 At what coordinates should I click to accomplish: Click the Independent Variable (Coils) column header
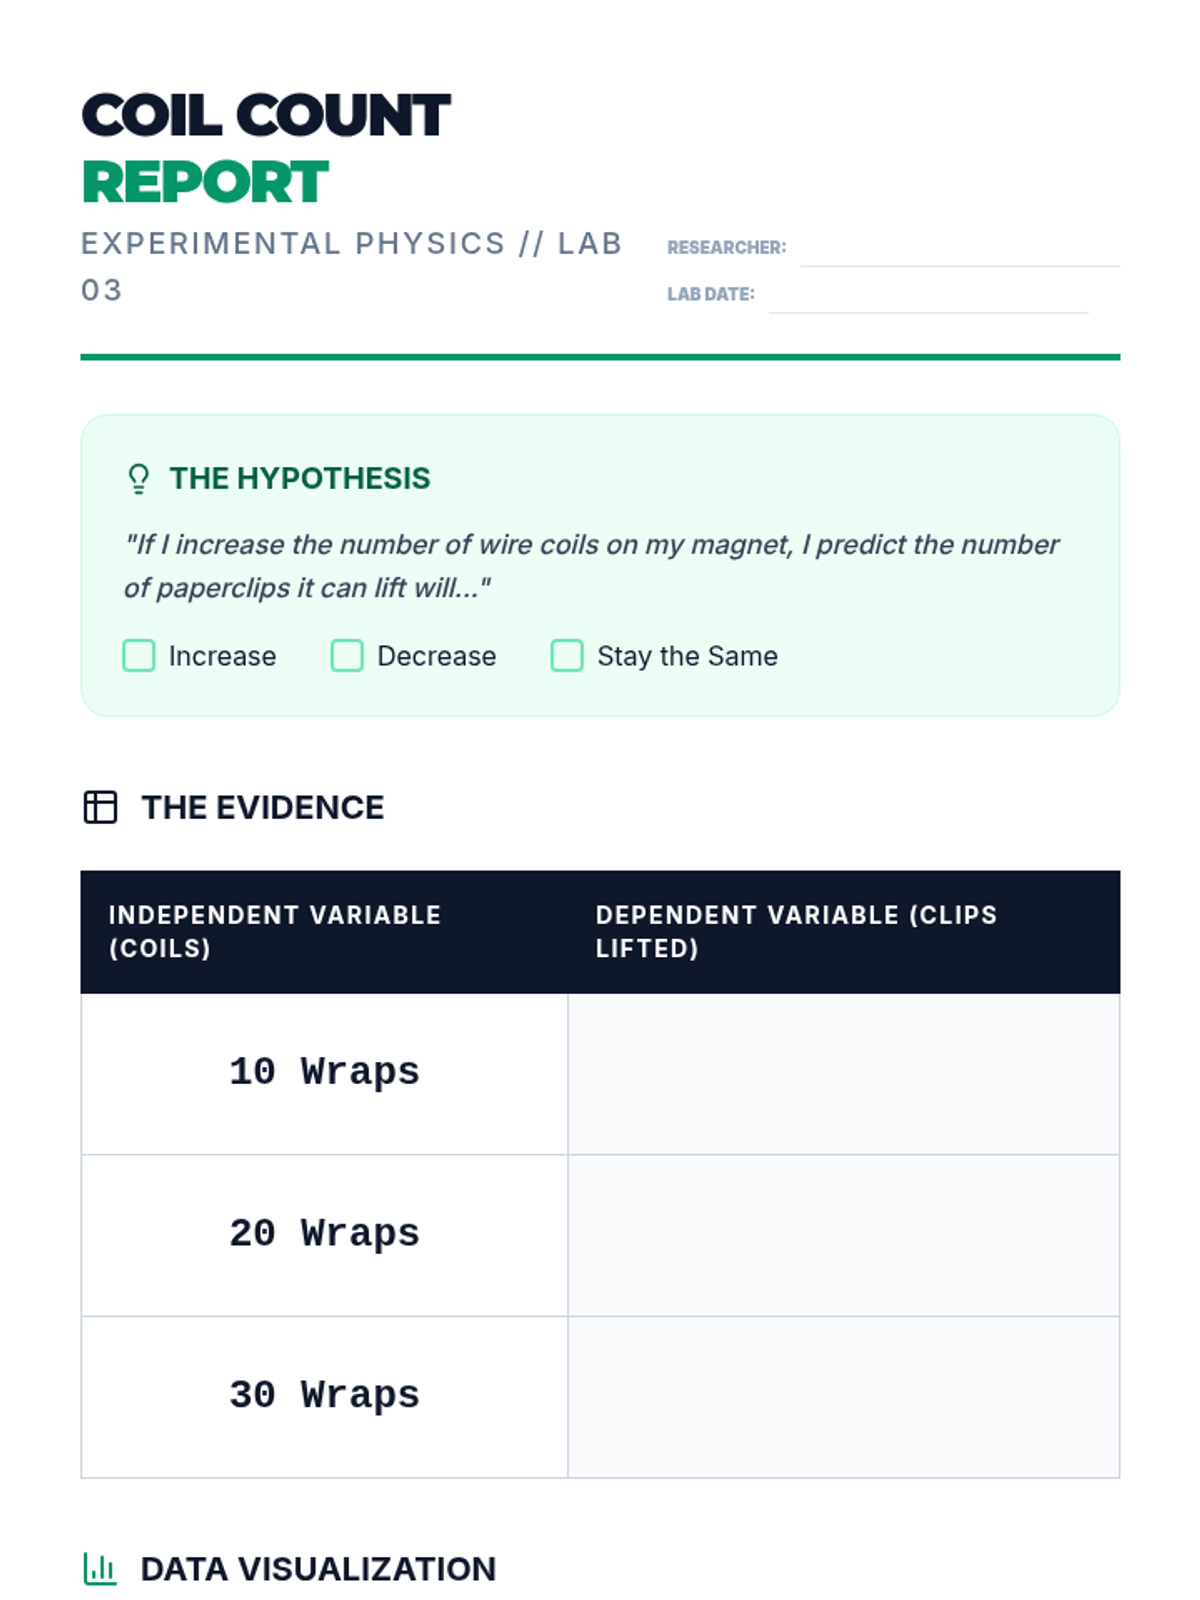(x=275, y=931)
